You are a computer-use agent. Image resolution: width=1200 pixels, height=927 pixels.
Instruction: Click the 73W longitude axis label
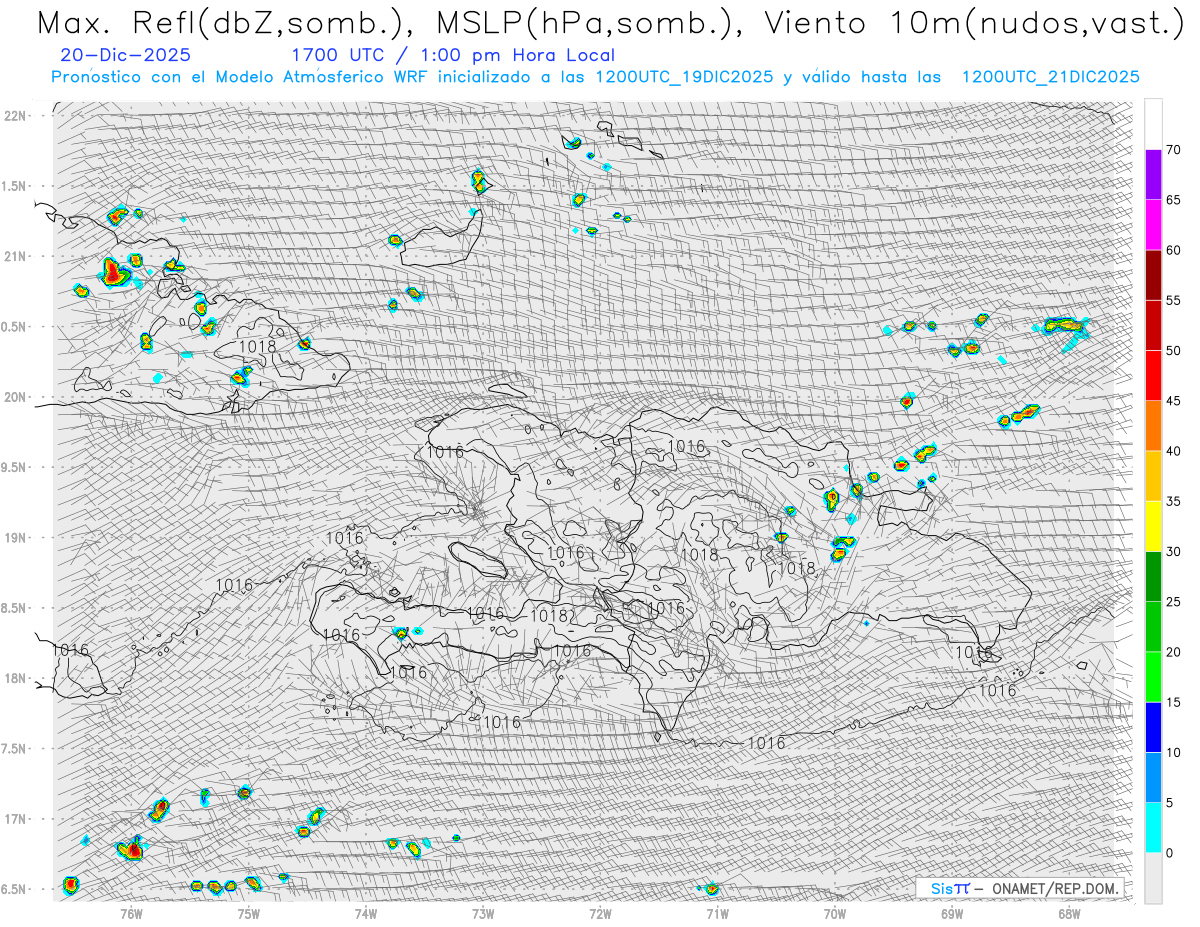pyautogui.click(x=482, y=913)
